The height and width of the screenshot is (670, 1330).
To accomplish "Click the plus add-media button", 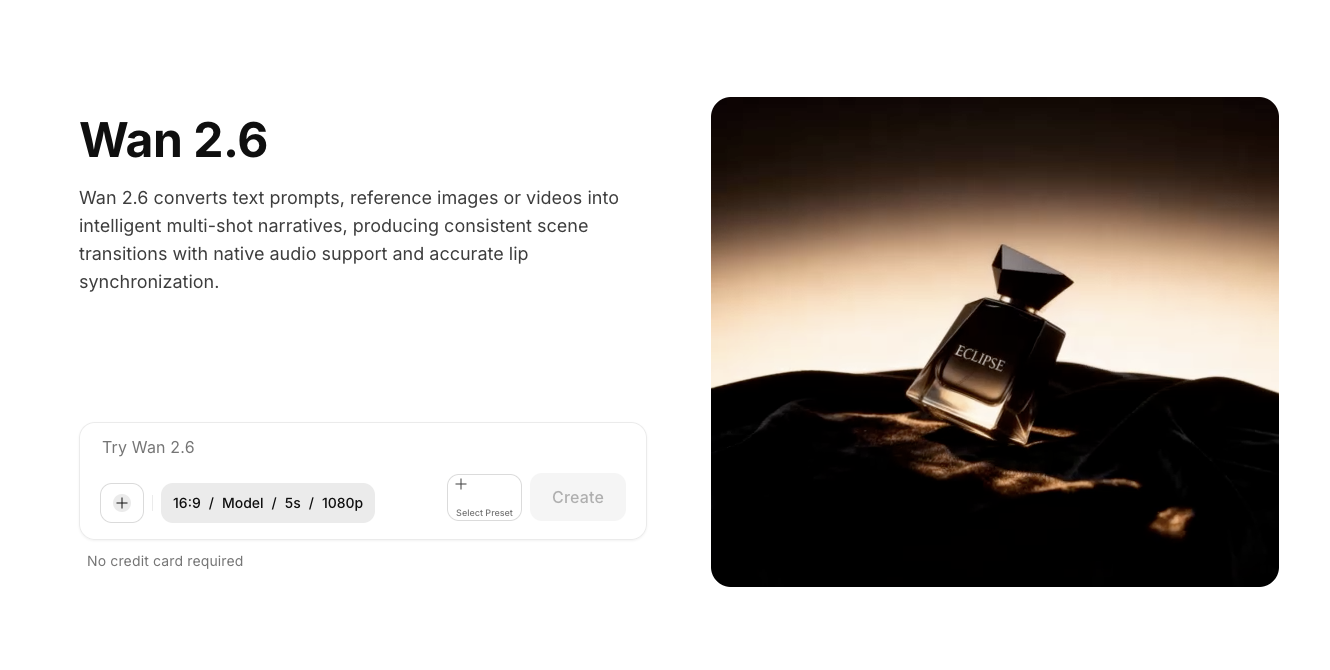I will (x=122, y=503).
